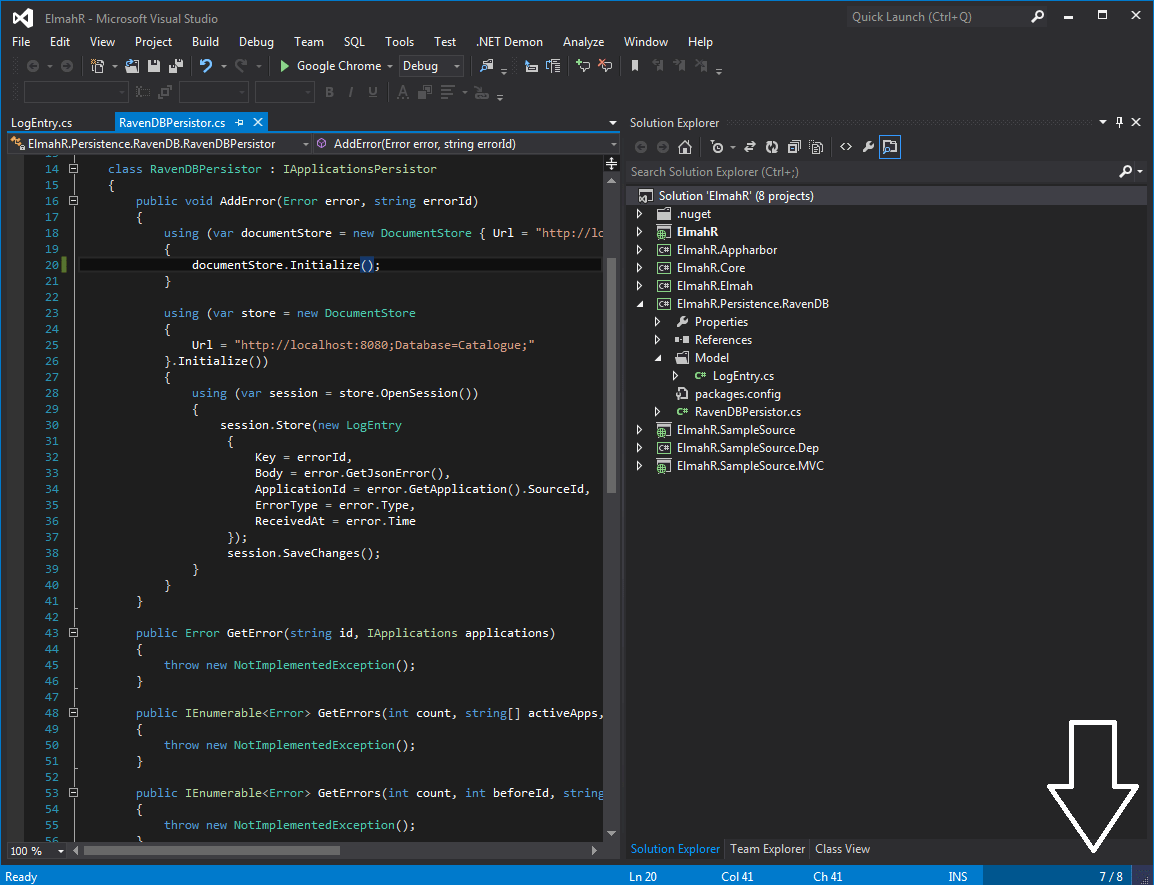Screen dimensions: 1154x885
Task: Click the View Code angle-brackets icon
Action: 845,147
